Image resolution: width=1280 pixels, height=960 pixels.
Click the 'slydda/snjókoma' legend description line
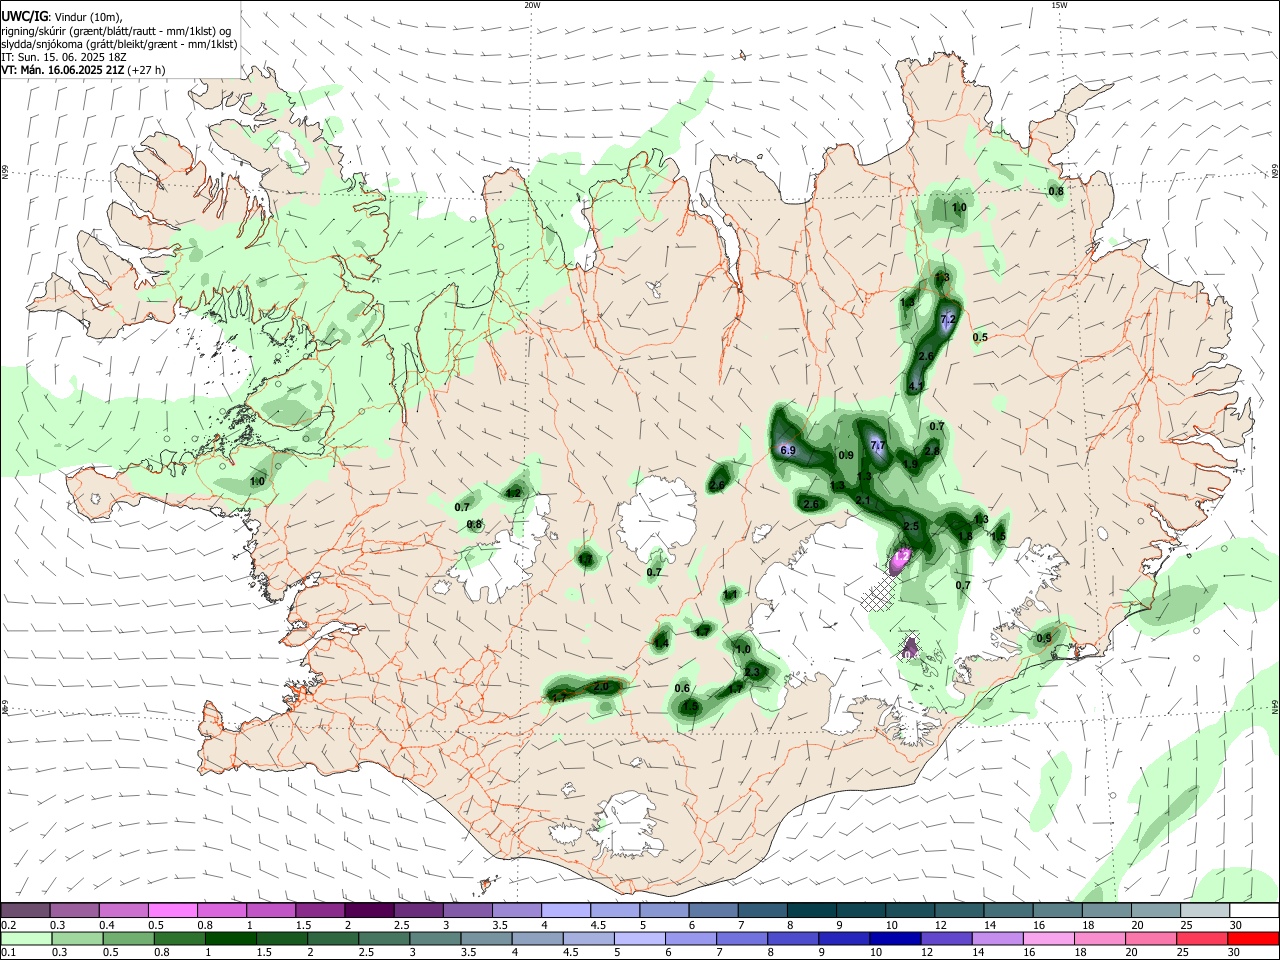tap(119, 44)
